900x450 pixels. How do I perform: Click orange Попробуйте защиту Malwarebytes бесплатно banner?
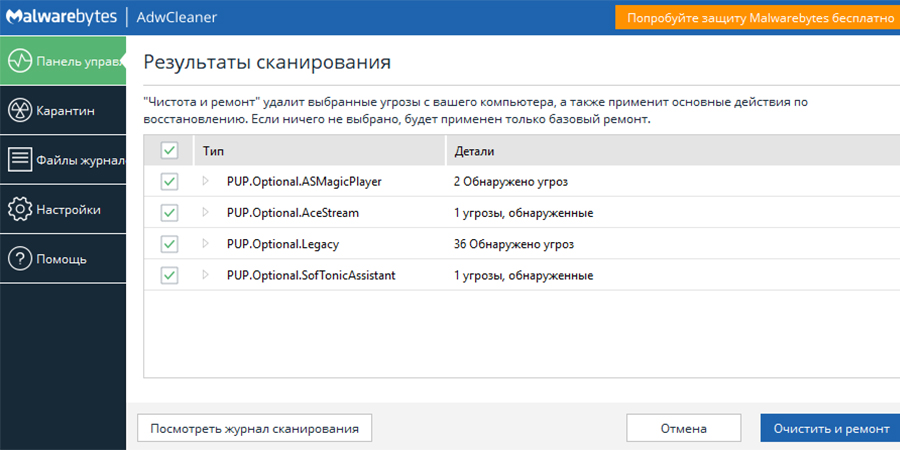coord(758,17)
